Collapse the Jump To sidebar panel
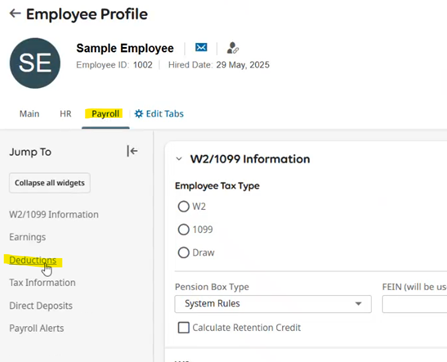 [132, 151]
